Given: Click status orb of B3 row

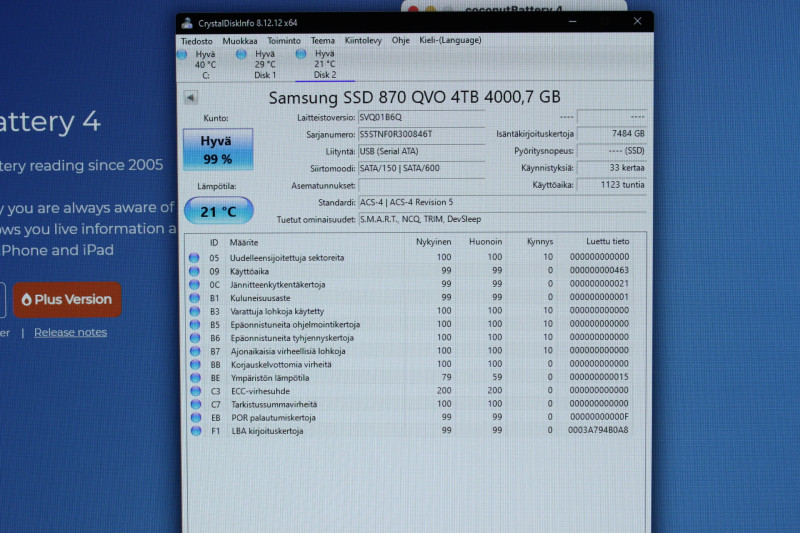Looking at the screenshot, I should (194, 311).
